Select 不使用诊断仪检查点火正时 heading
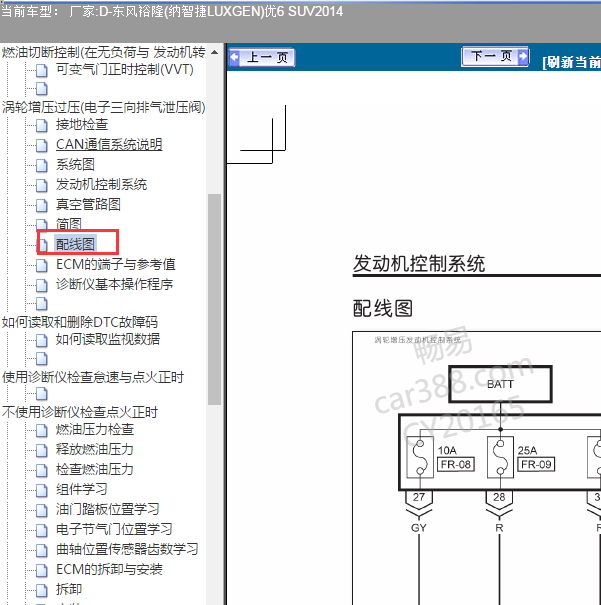 pyautogui.click(x=80, y=412)
